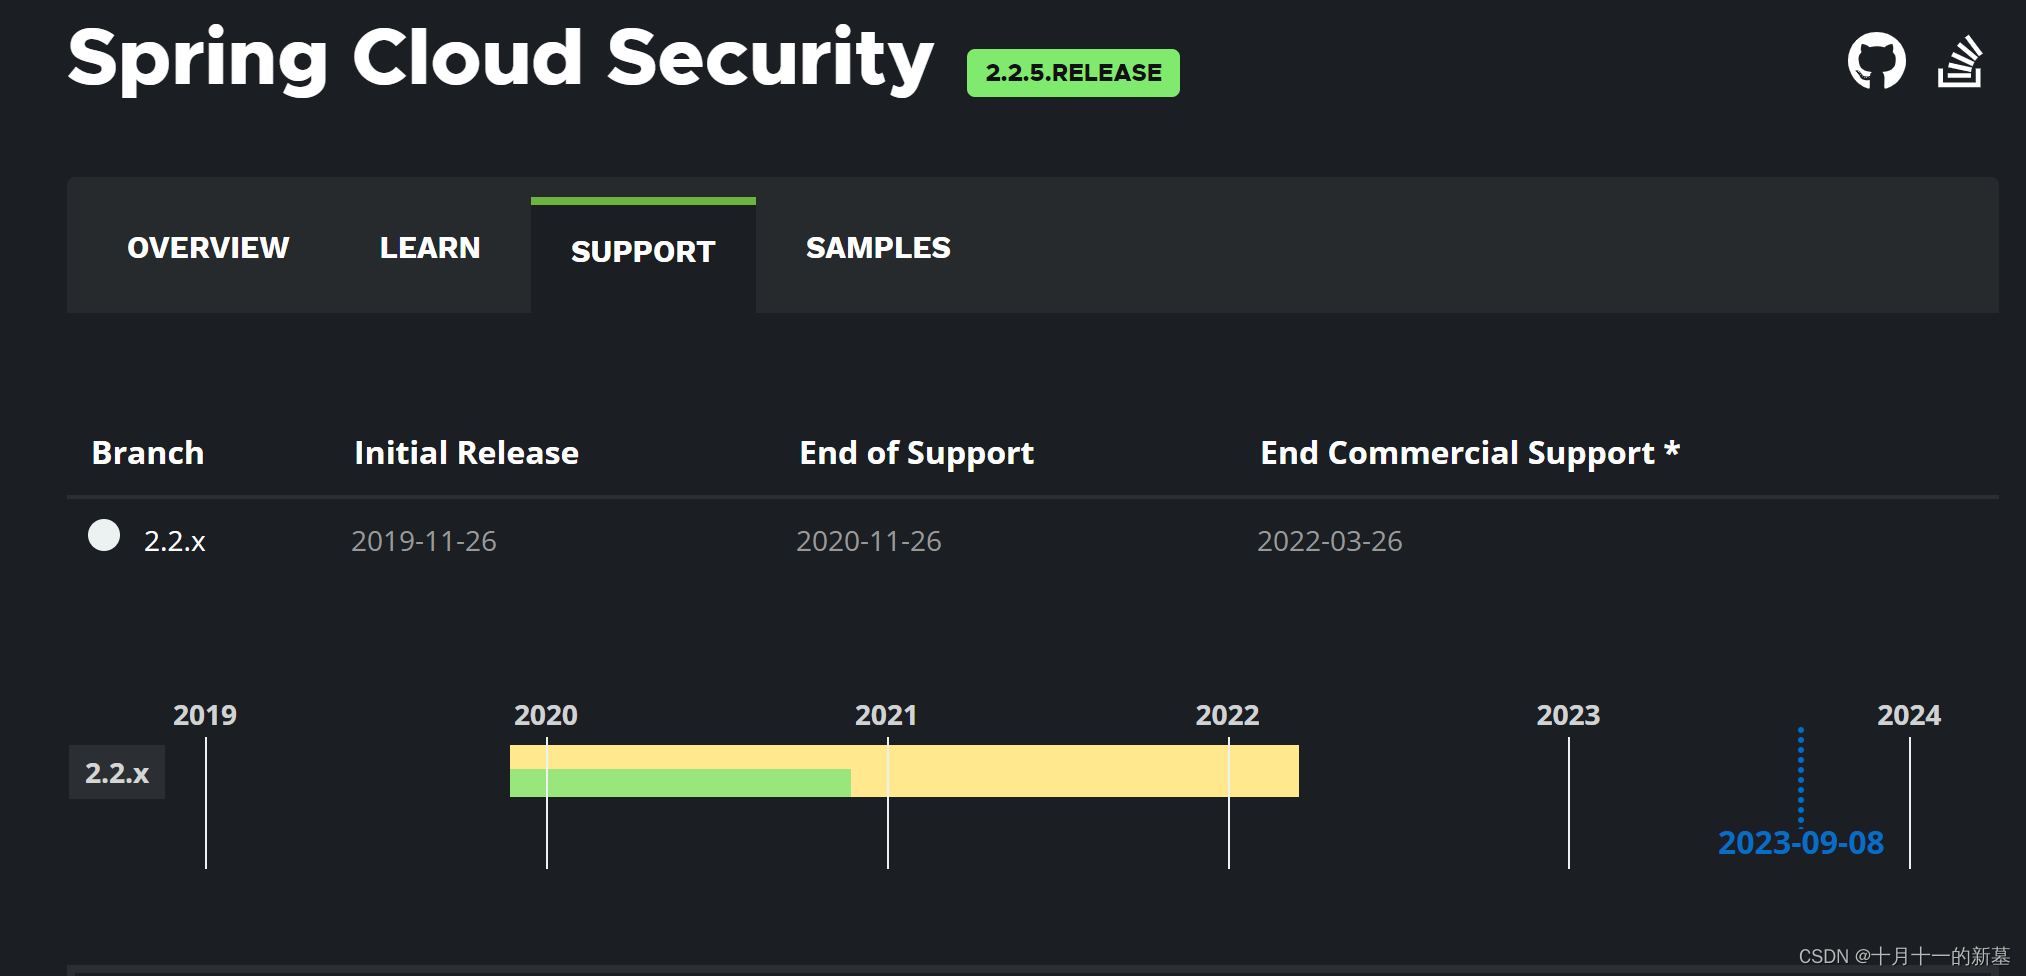
Task: Select the 2.2.x branch radio indicator
Action: click(x=103, y=537)
